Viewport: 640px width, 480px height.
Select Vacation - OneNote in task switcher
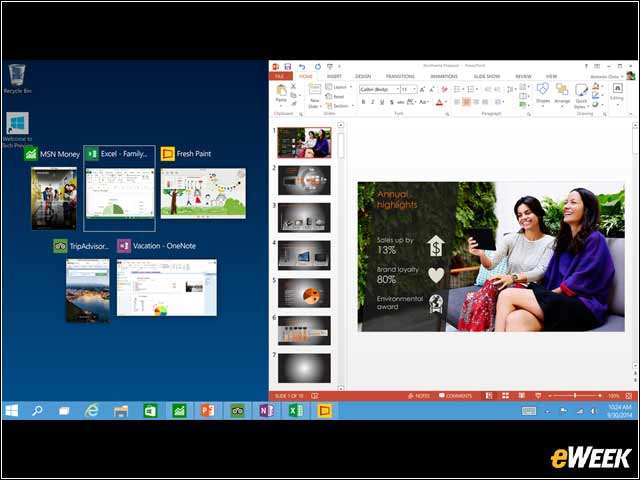click(x=167, y=287)
